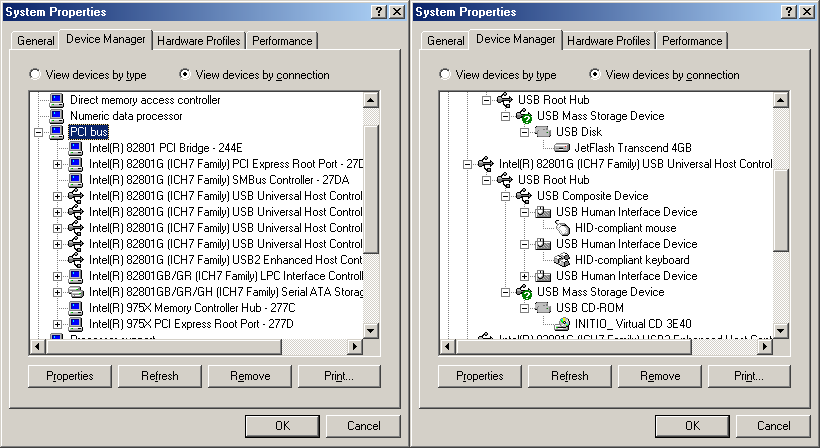
Task: Click the HID-compliant keyboard device icon
Action: click(x=563, y=260)
